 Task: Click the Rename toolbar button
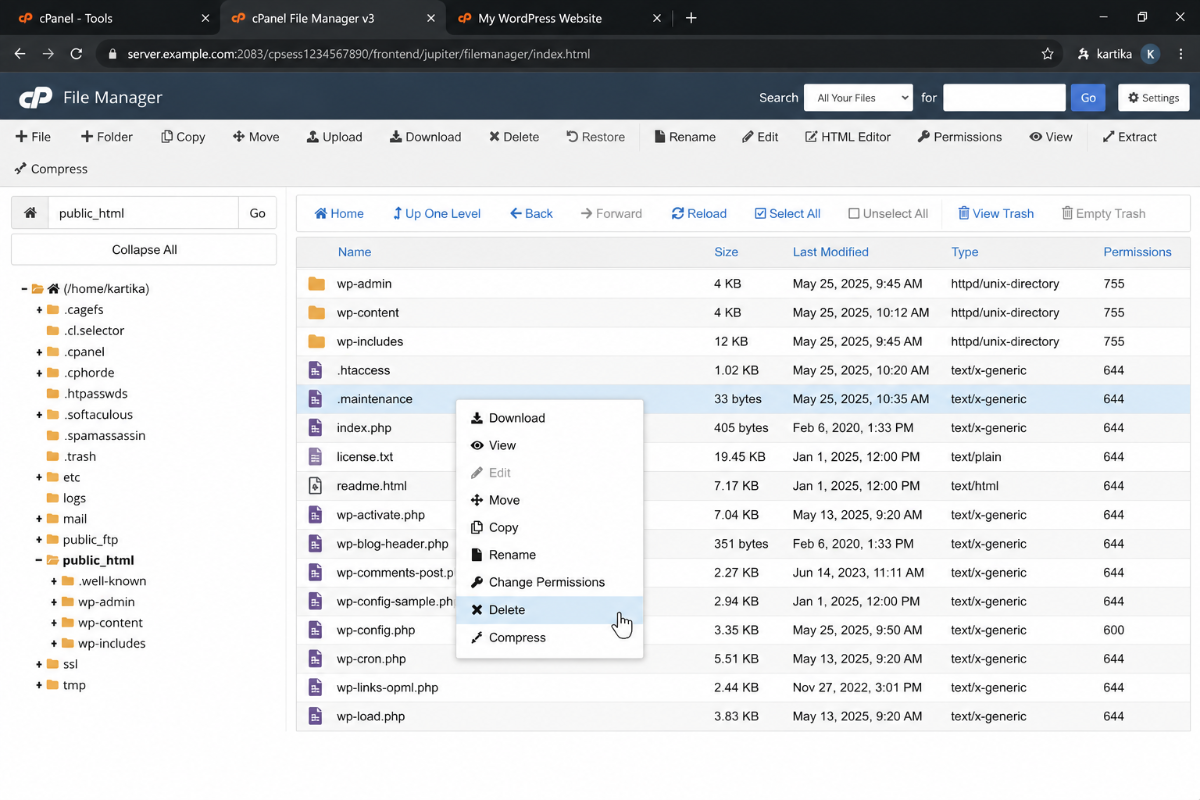[685, 137]
